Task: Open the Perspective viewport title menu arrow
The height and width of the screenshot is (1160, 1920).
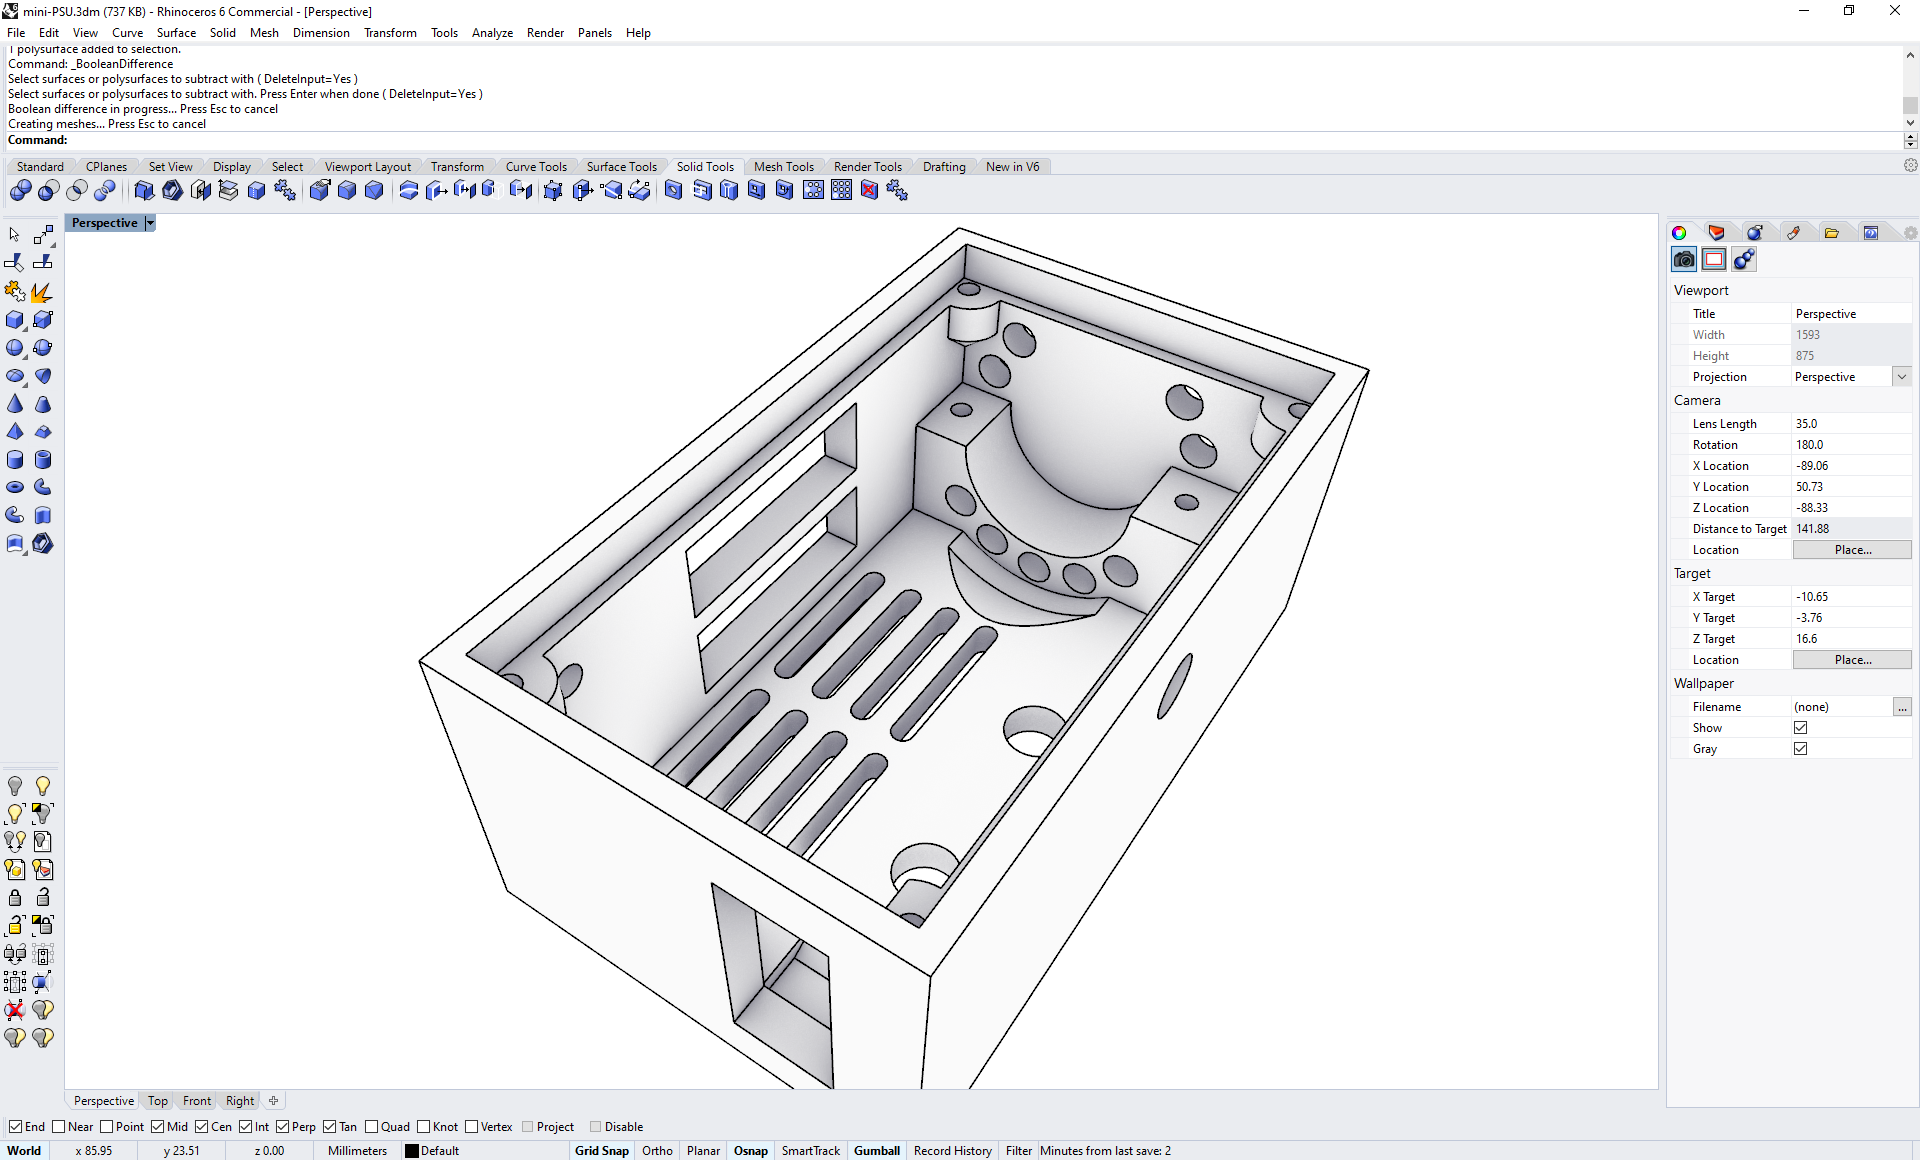Action: (150, 223)
